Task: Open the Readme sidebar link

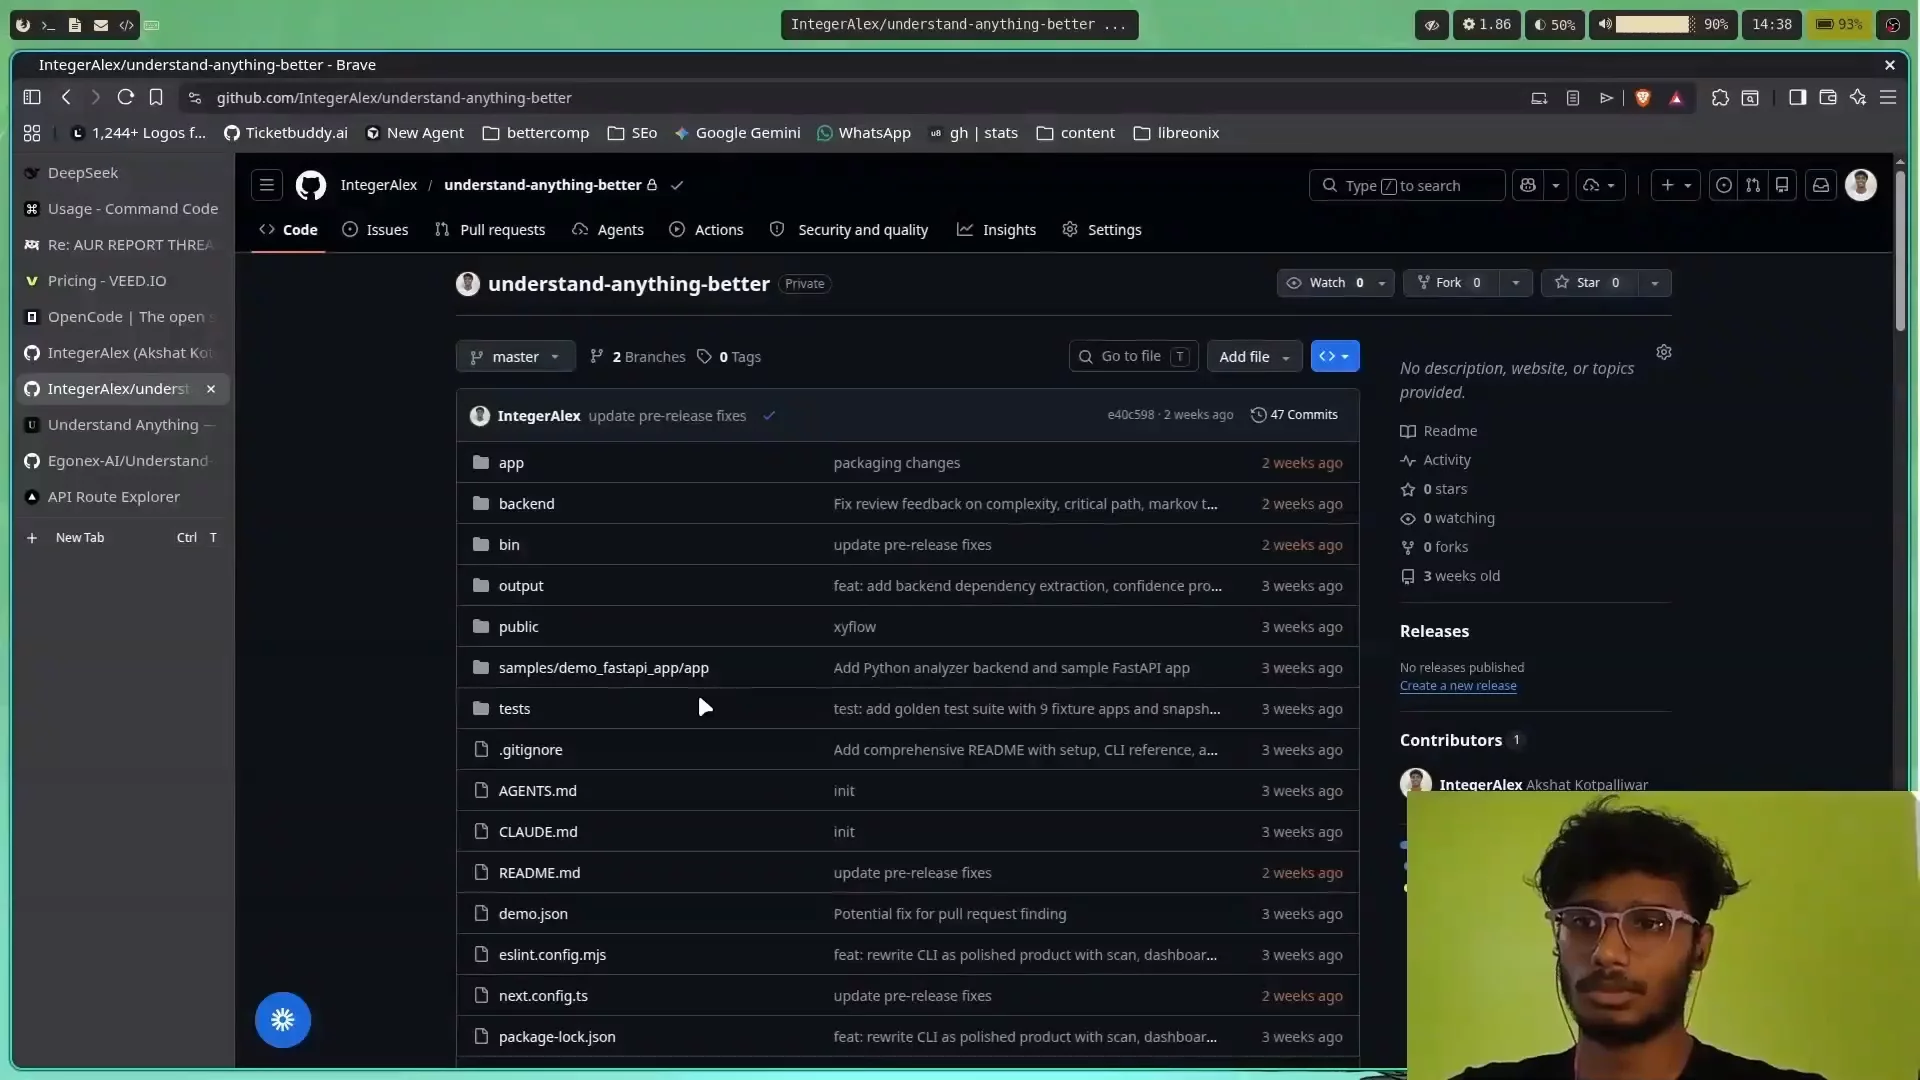Action: [1439, 431]
